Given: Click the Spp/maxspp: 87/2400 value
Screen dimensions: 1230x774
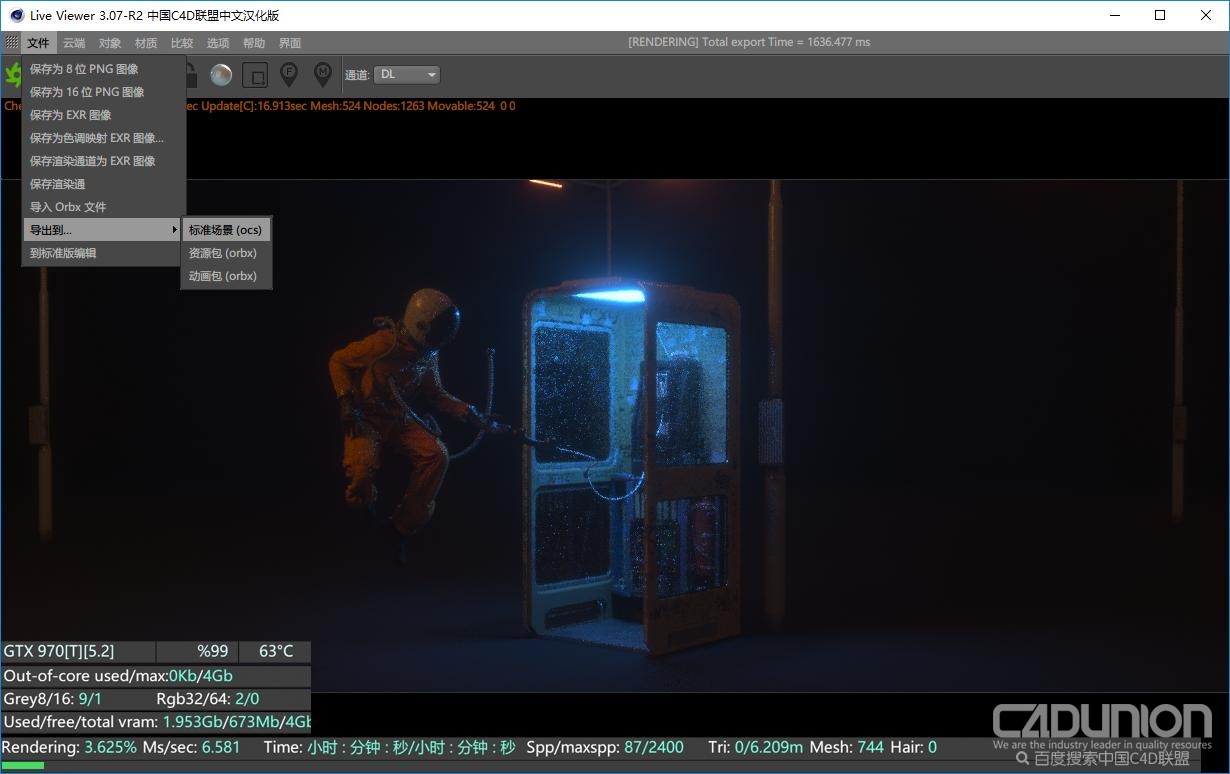Looking at the screenshot, I should coord(605,747).
